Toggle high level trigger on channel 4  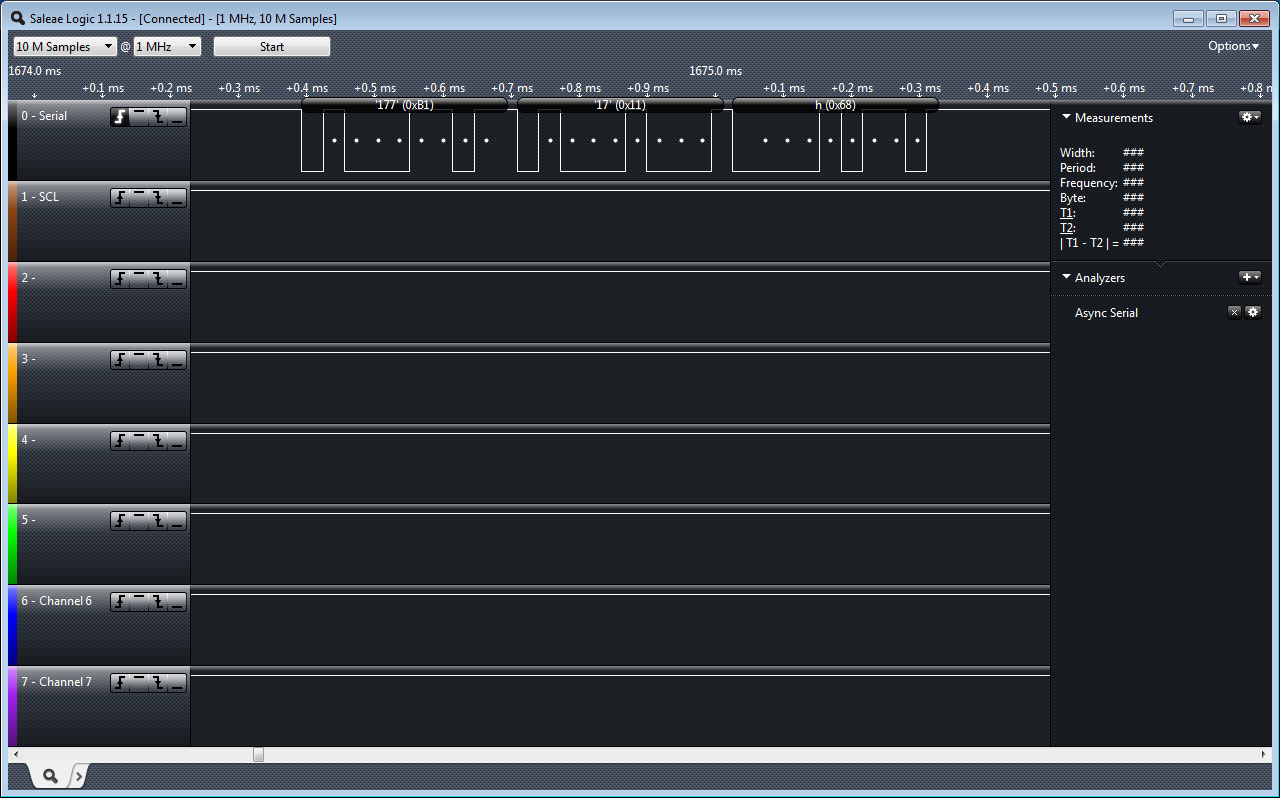[x=139, y=441]
